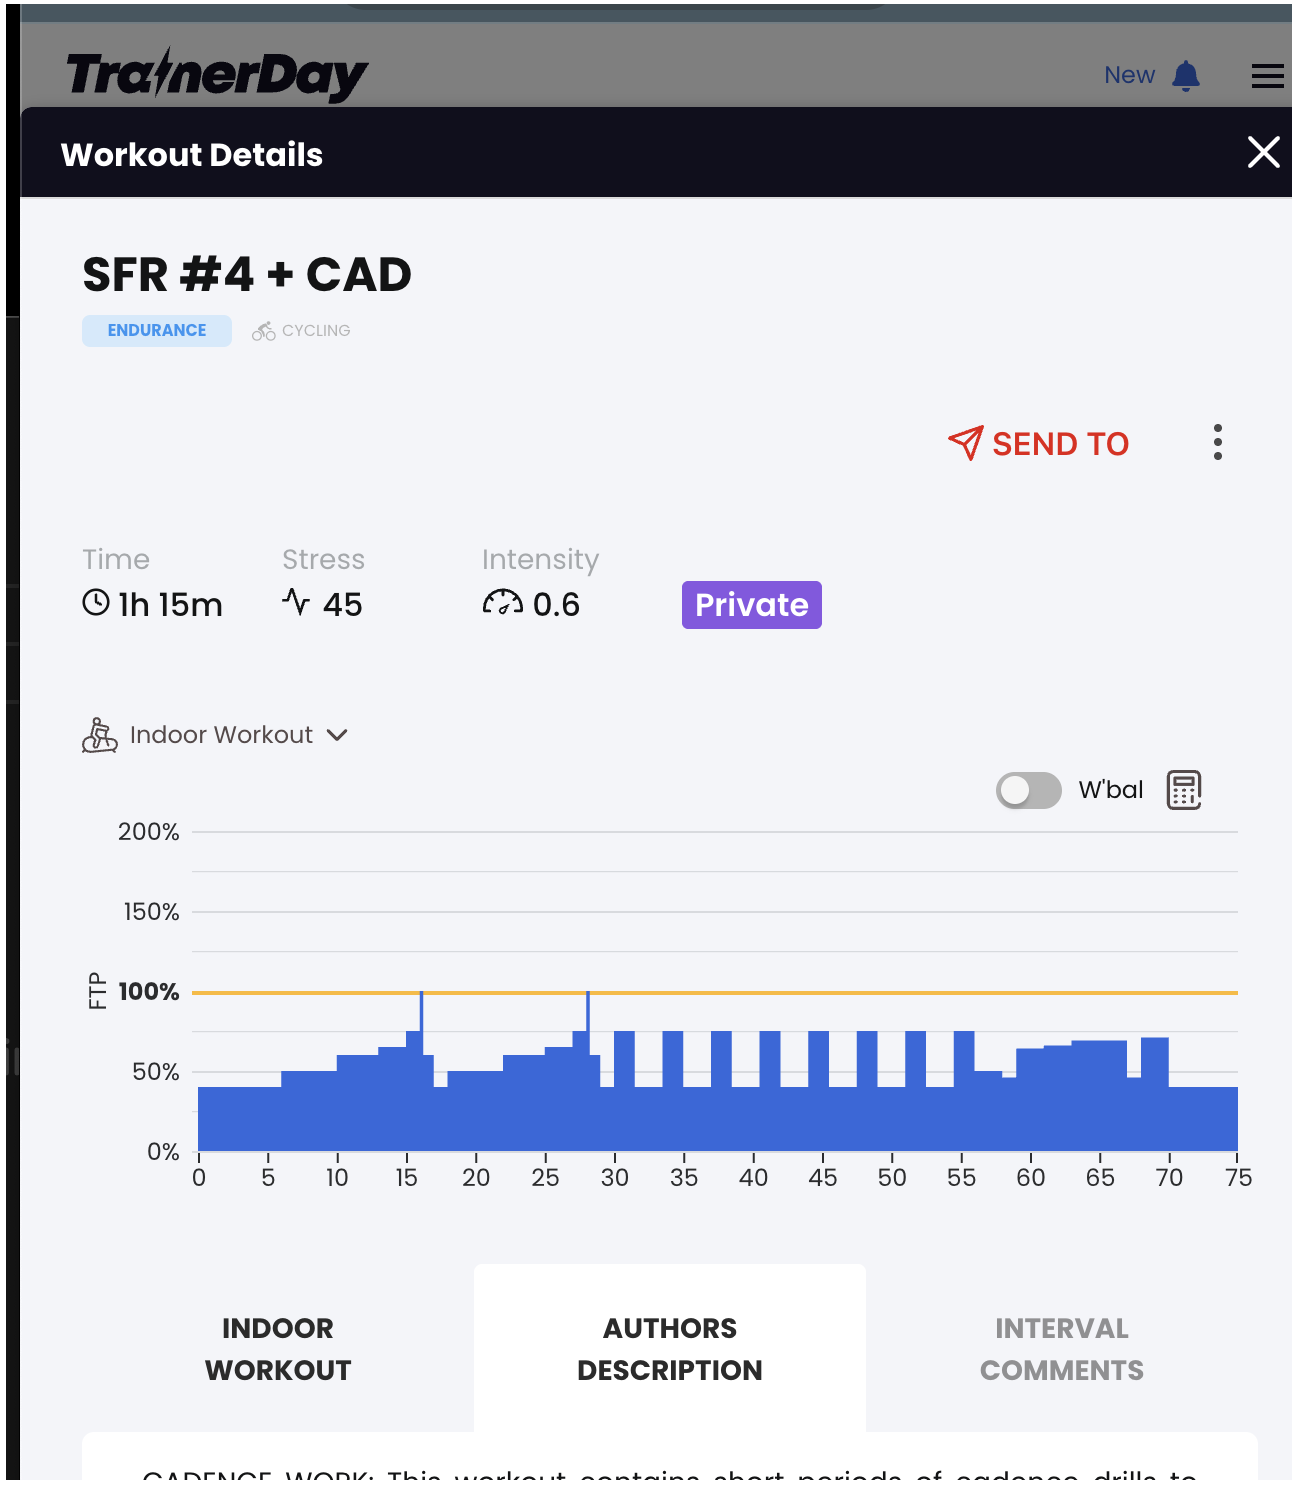Click the stress pulse icon
This screenshot has width=1296, height=1486.
tap(296, 602)
